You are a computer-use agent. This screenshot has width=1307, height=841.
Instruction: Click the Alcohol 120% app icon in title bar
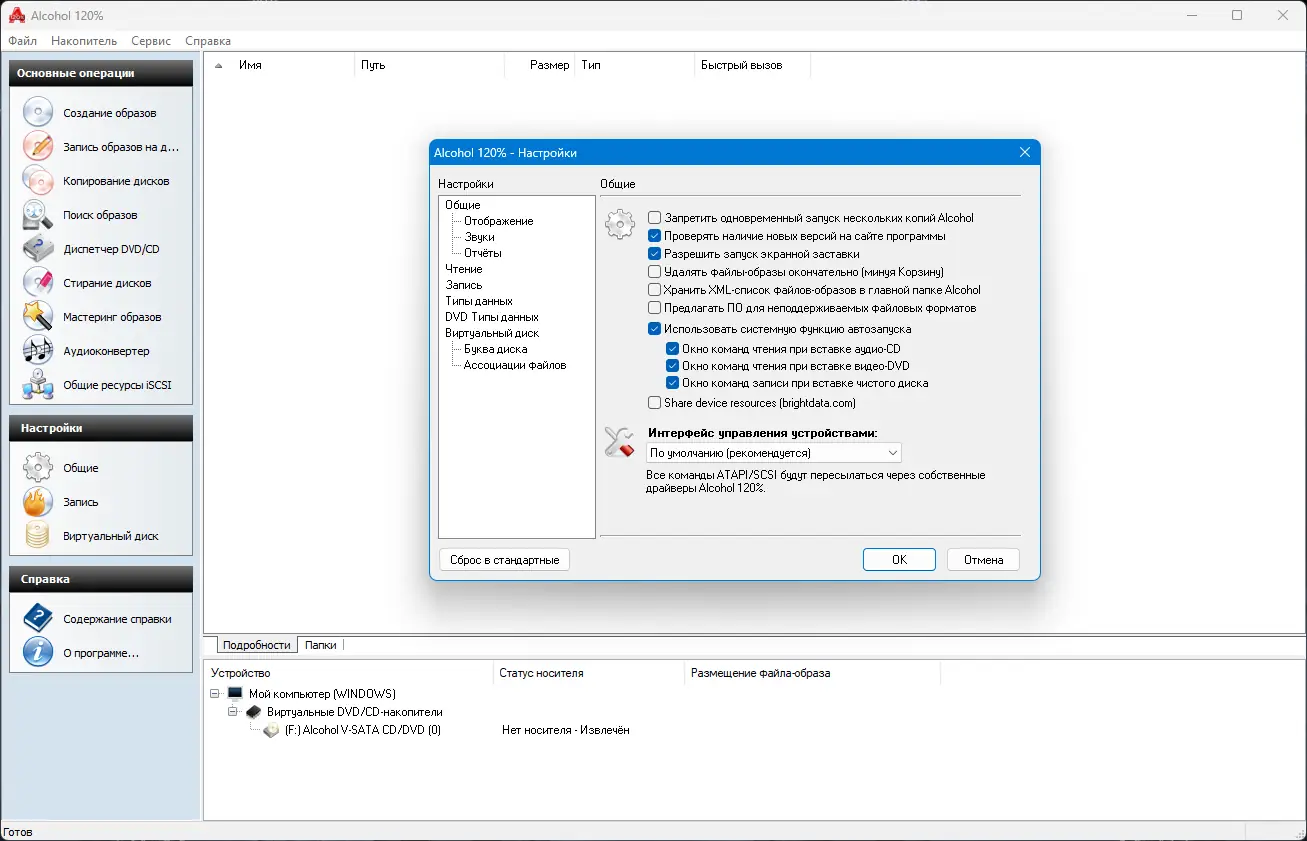16,15
